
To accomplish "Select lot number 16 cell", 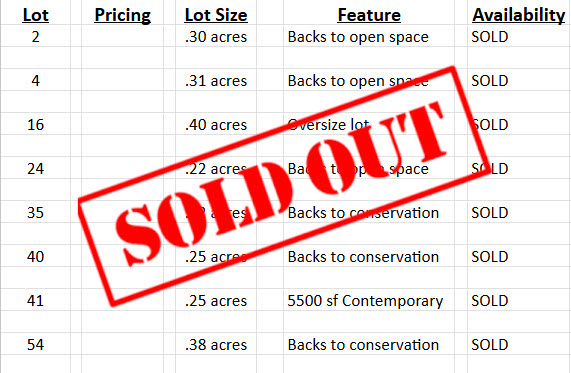I will (35, 125).
